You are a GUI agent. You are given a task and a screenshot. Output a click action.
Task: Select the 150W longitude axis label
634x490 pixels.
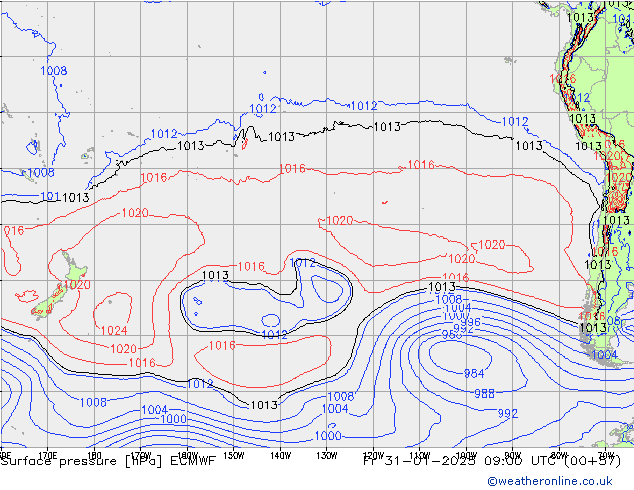click(234, 456)
